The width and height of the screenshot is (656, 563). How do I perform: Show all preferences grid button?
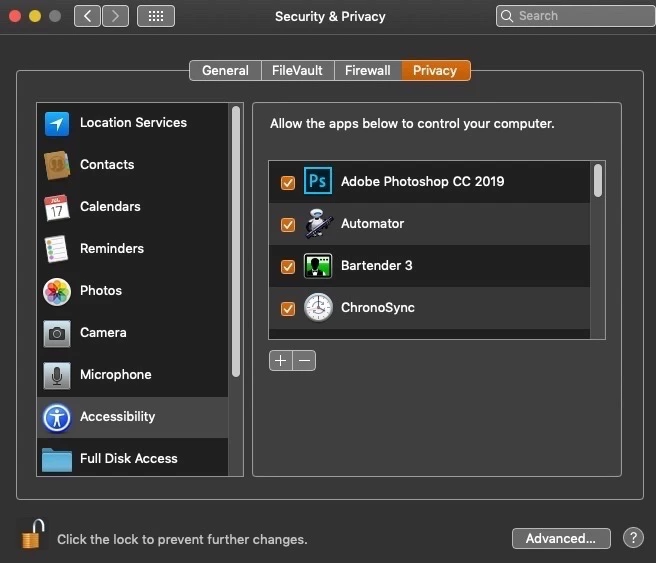156,16
